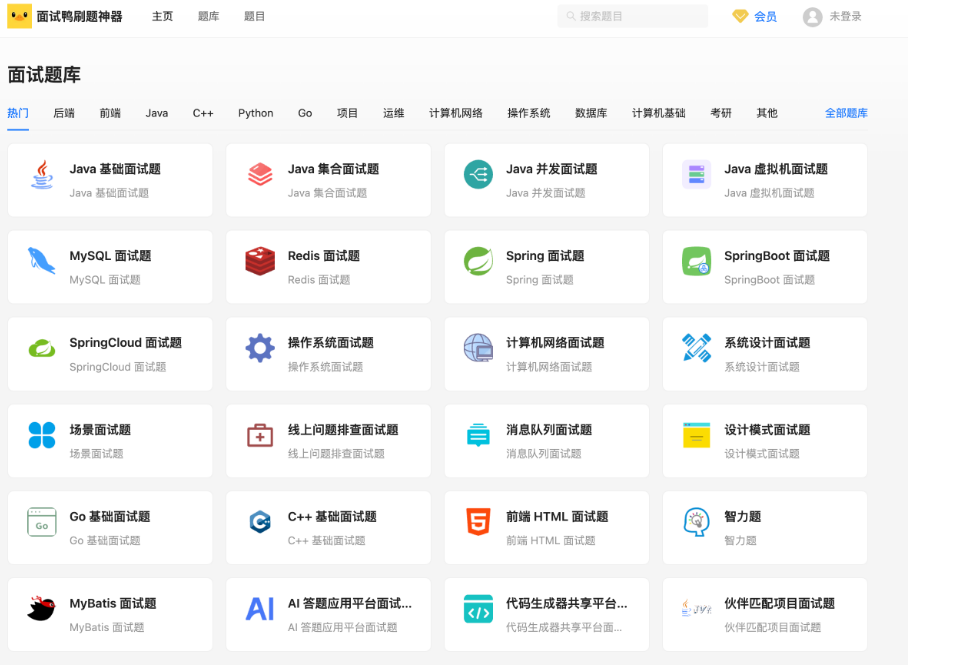The height and width of the screenshot is (665, 972).
Task: Click the 未登录 login text
Action: click(x=846, y=16)
